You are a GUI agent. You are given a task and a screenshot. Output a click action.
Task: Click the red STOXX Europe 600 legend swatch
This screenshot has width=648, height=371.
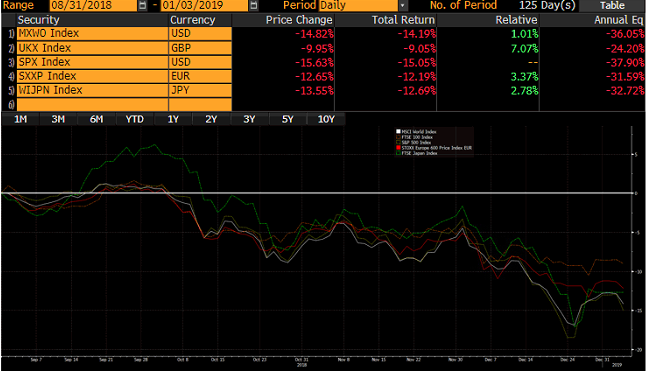398,148
